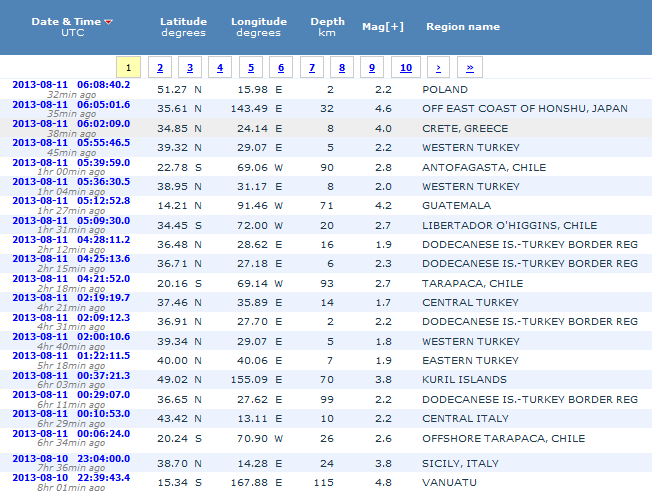Go to page 3
Image resolution: width=652 pixels, height=491 pixels.
point(190,67)
